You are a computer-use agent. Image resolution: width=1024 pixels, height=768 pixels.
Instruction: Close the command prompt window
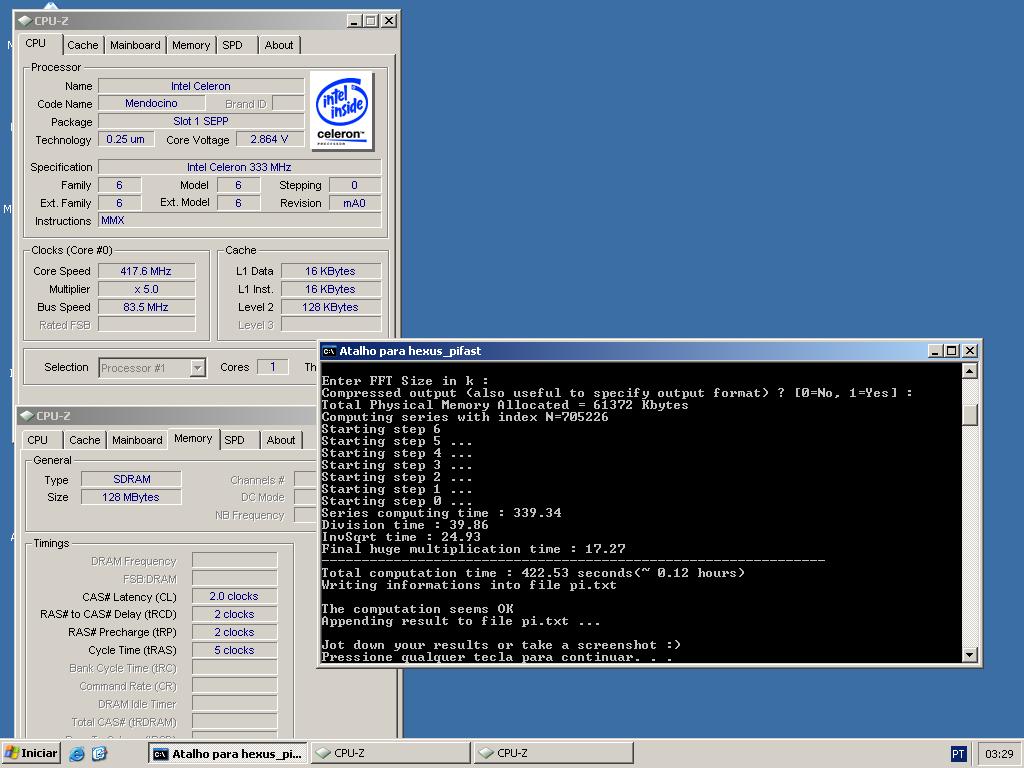pyautogui.click(x=970, y=351)
